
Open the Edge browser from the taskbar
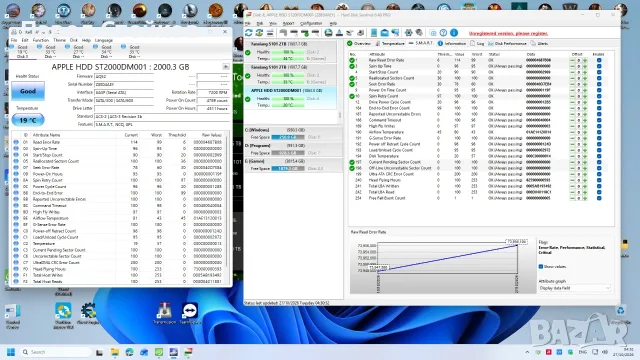point(129,352)
